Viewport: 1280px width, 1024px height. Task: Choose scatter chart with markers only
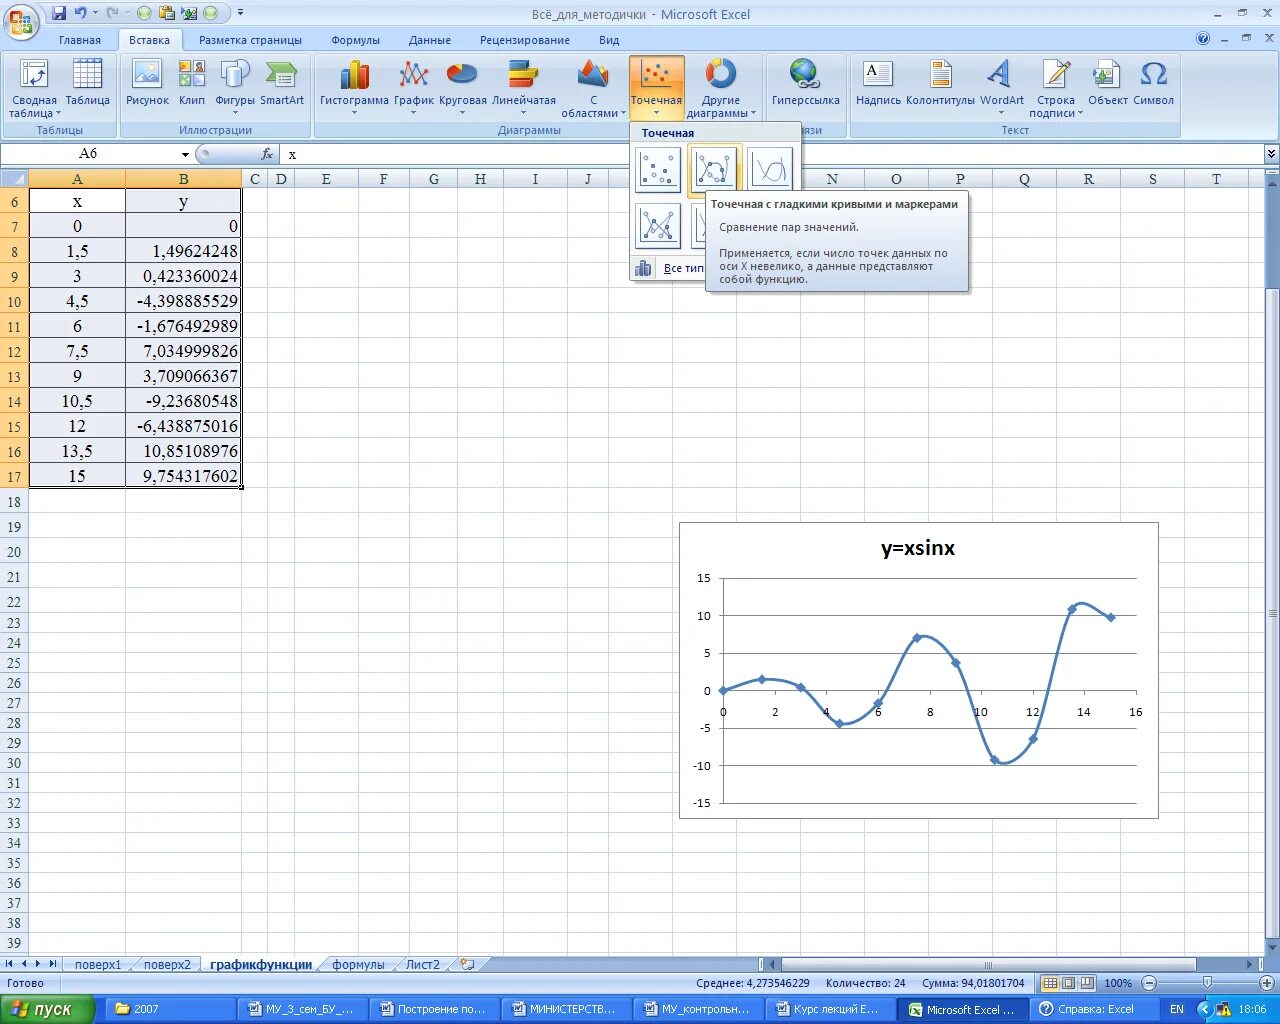pyautogui.click(x=658, y=169)
